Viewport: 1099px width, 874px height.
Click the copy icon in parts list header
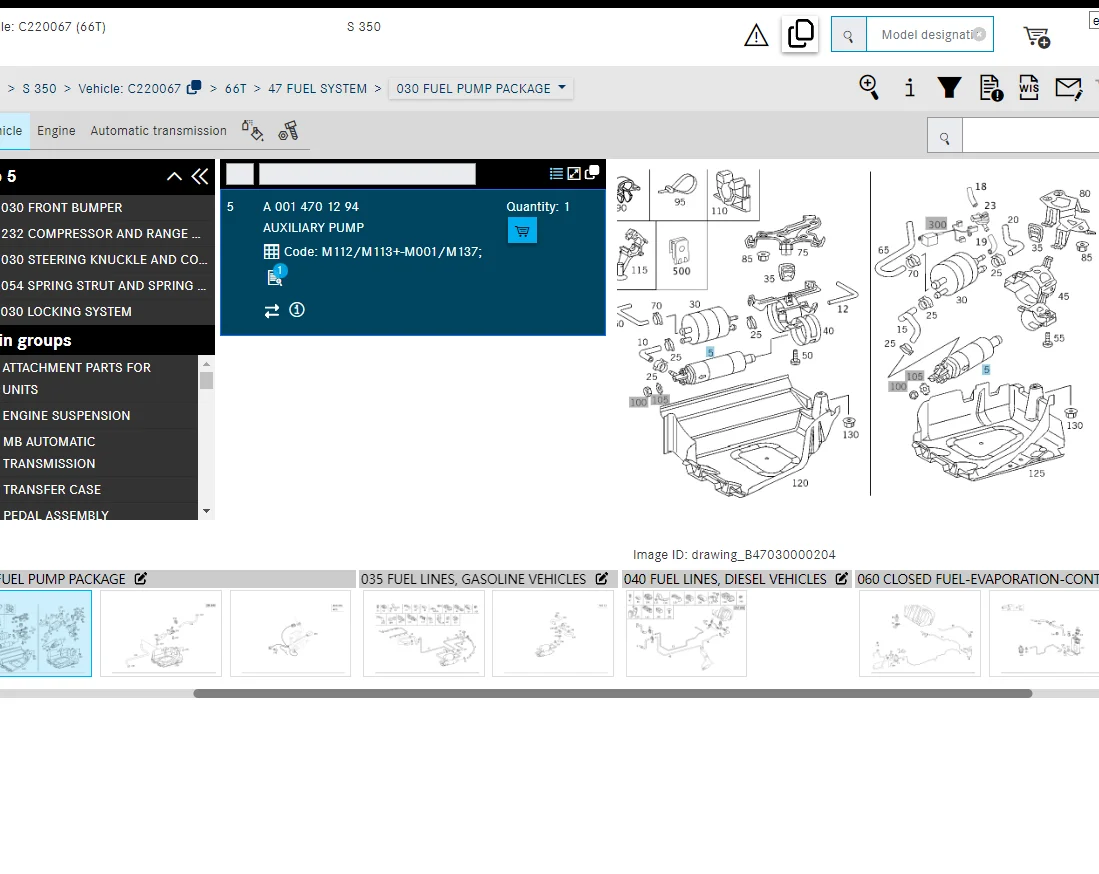[592, 172]
